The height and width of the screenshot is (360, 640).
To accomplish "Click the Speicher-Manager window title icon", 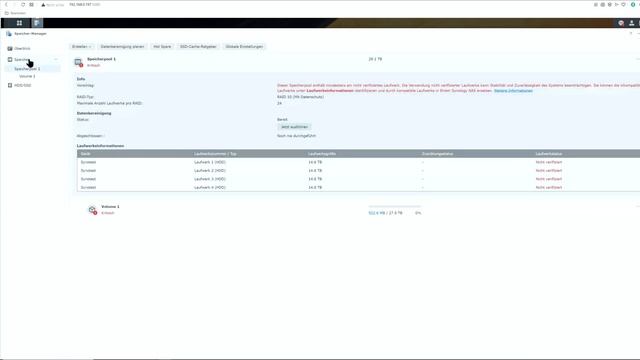I will tap(9, 33).
